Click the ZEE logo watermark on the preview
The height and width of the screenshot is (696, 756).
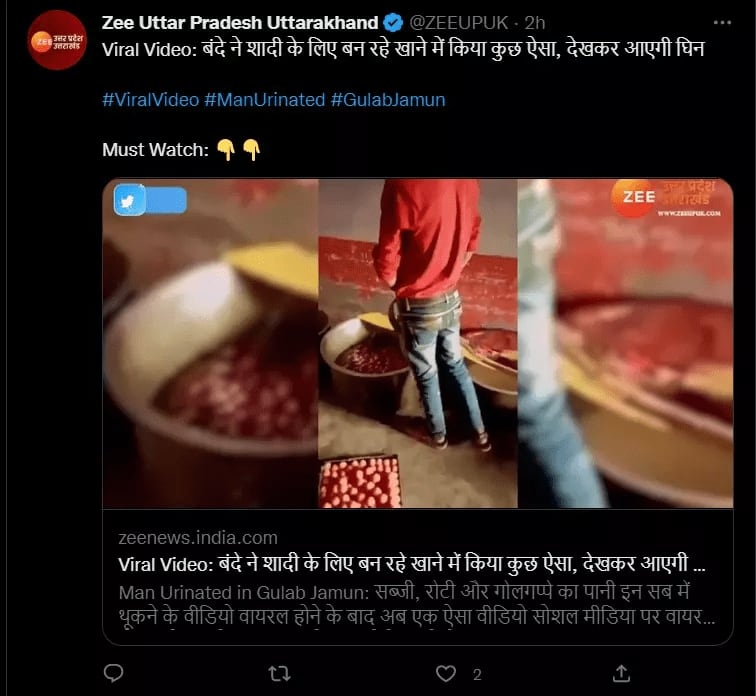(x=666, y=199)
